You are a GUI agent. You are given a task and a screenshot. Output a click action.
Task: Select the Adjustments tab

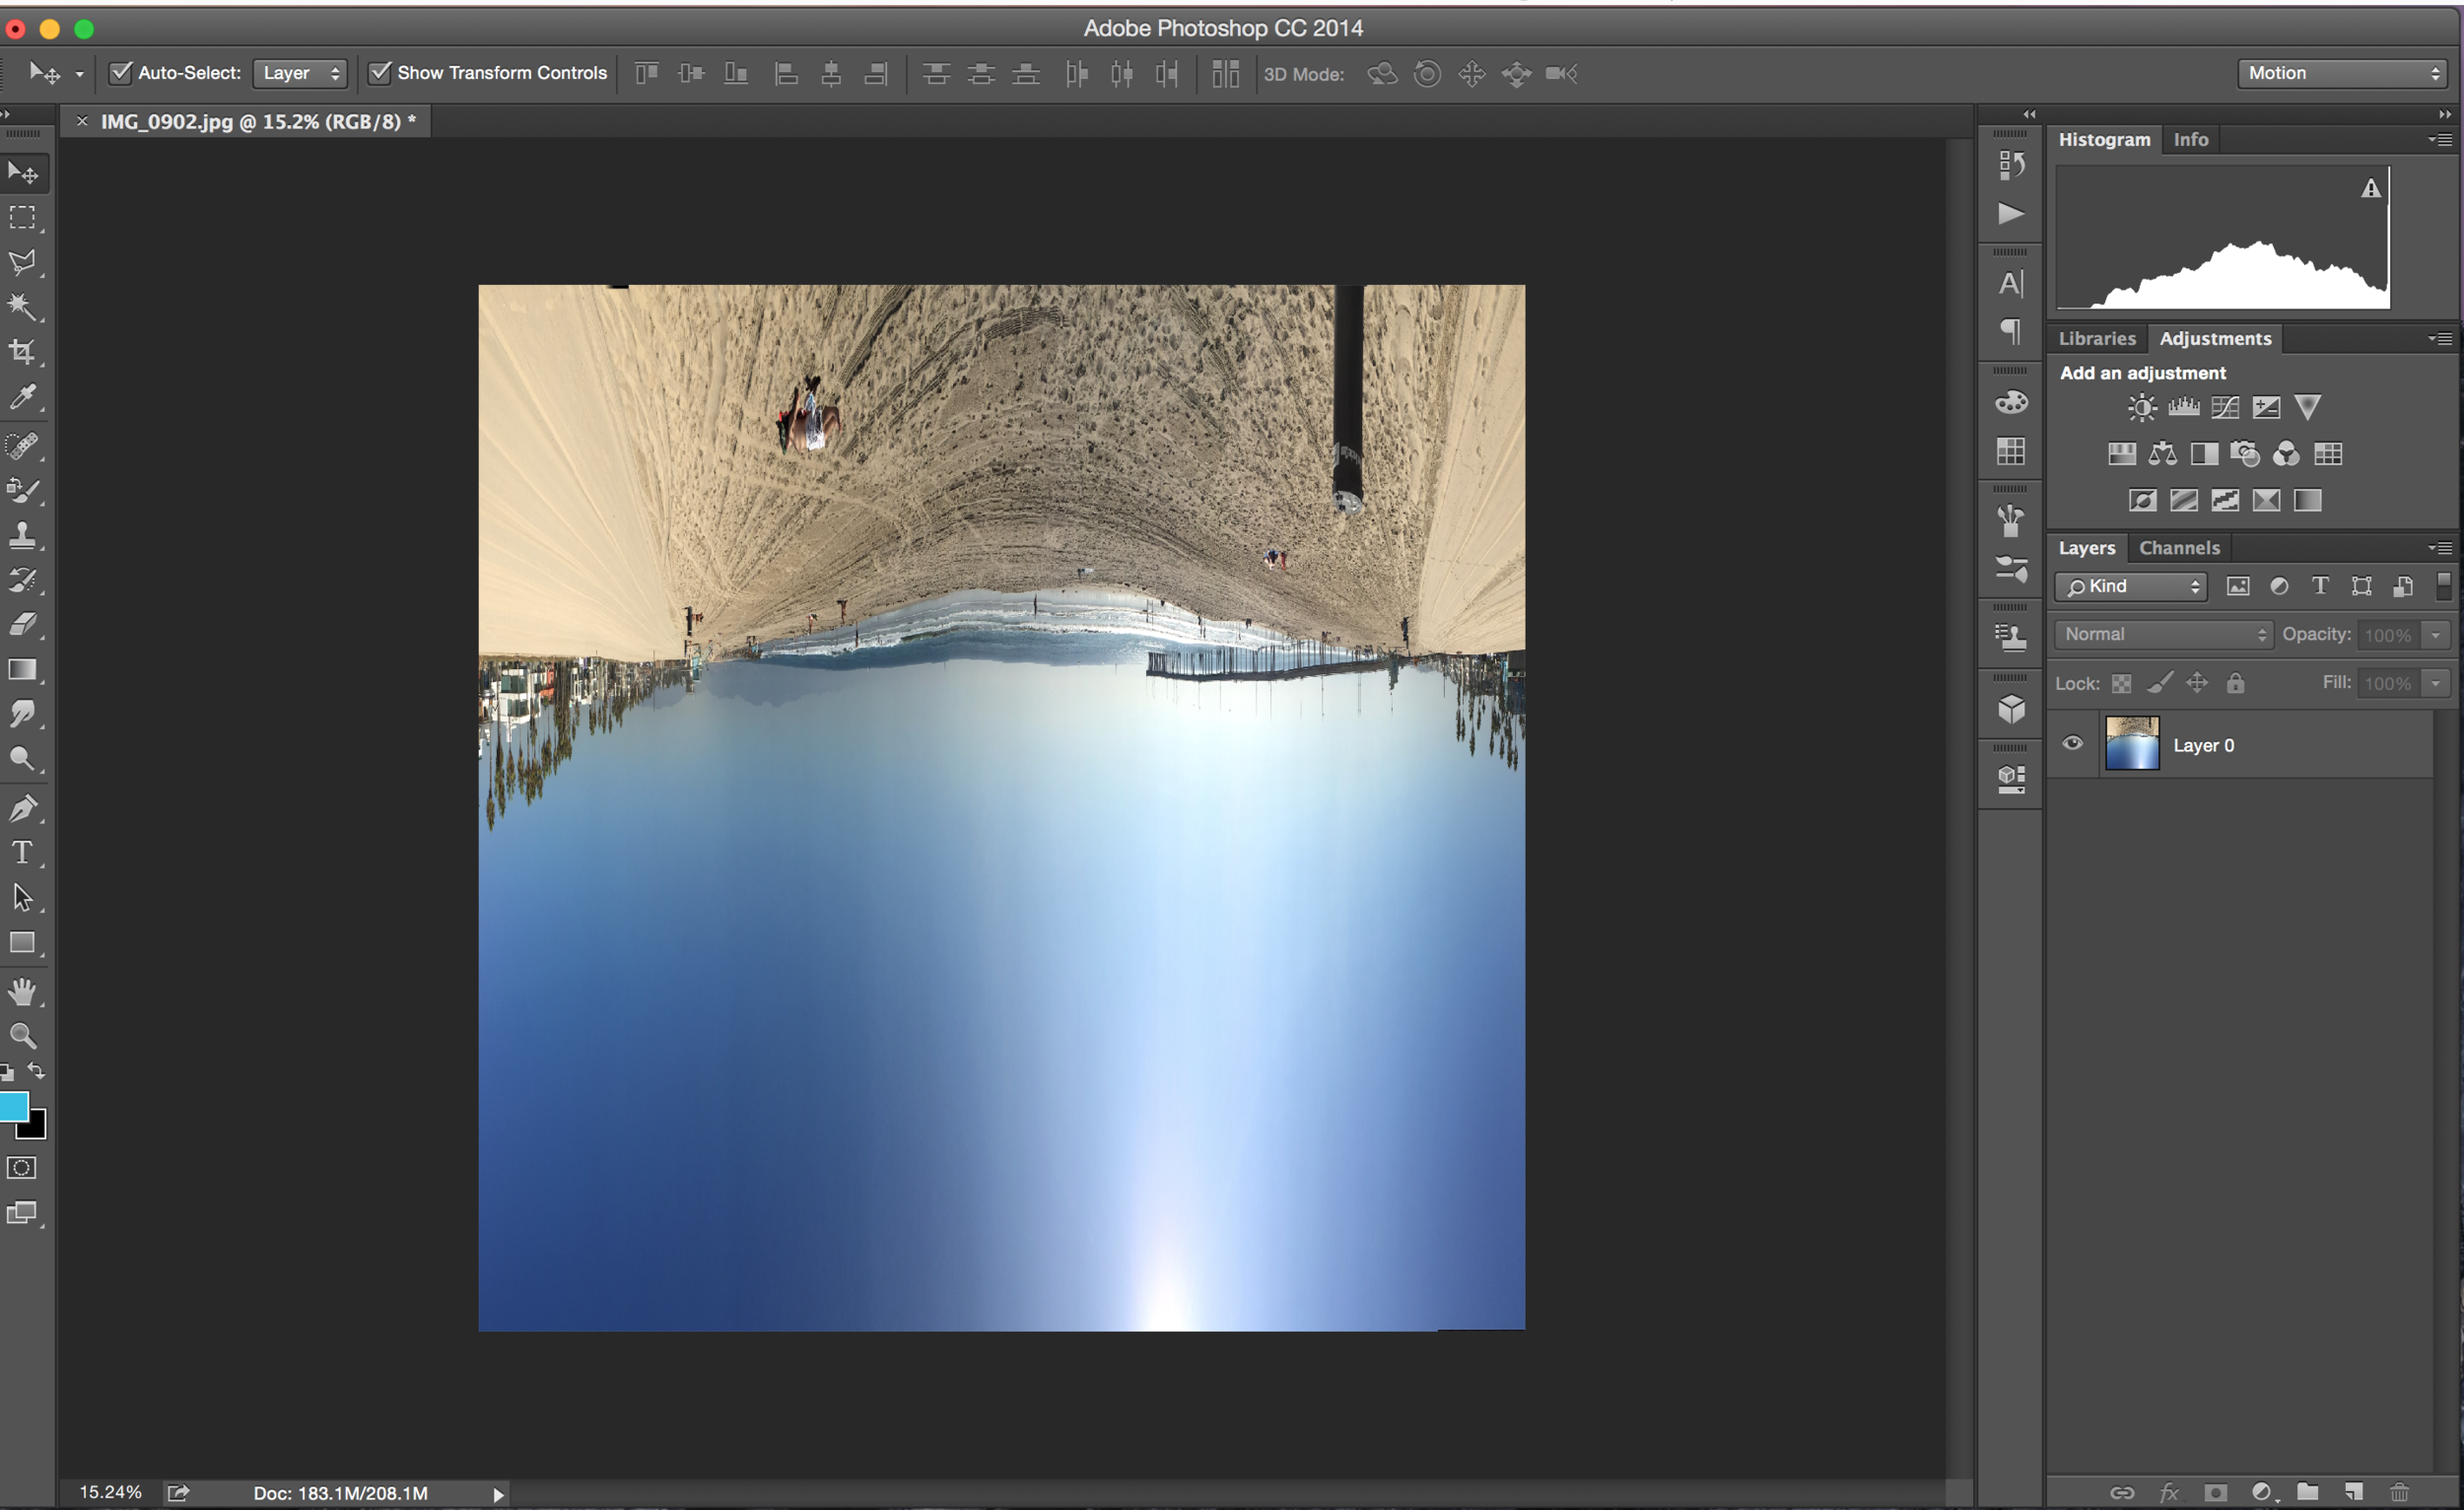tap(2215, 339)
